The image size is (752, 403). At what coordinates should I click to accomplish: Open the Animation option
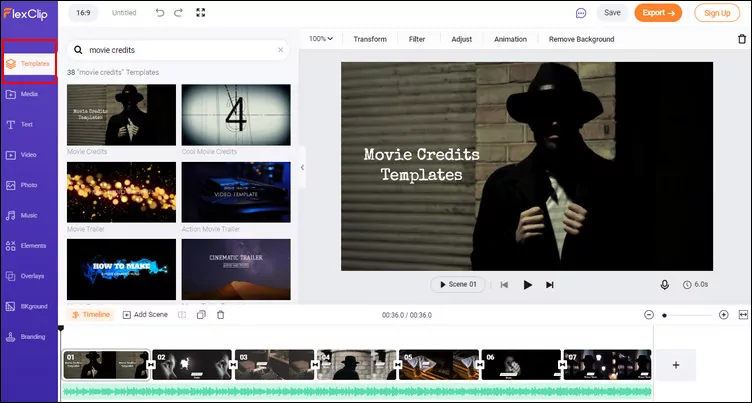tap(510, 39)
